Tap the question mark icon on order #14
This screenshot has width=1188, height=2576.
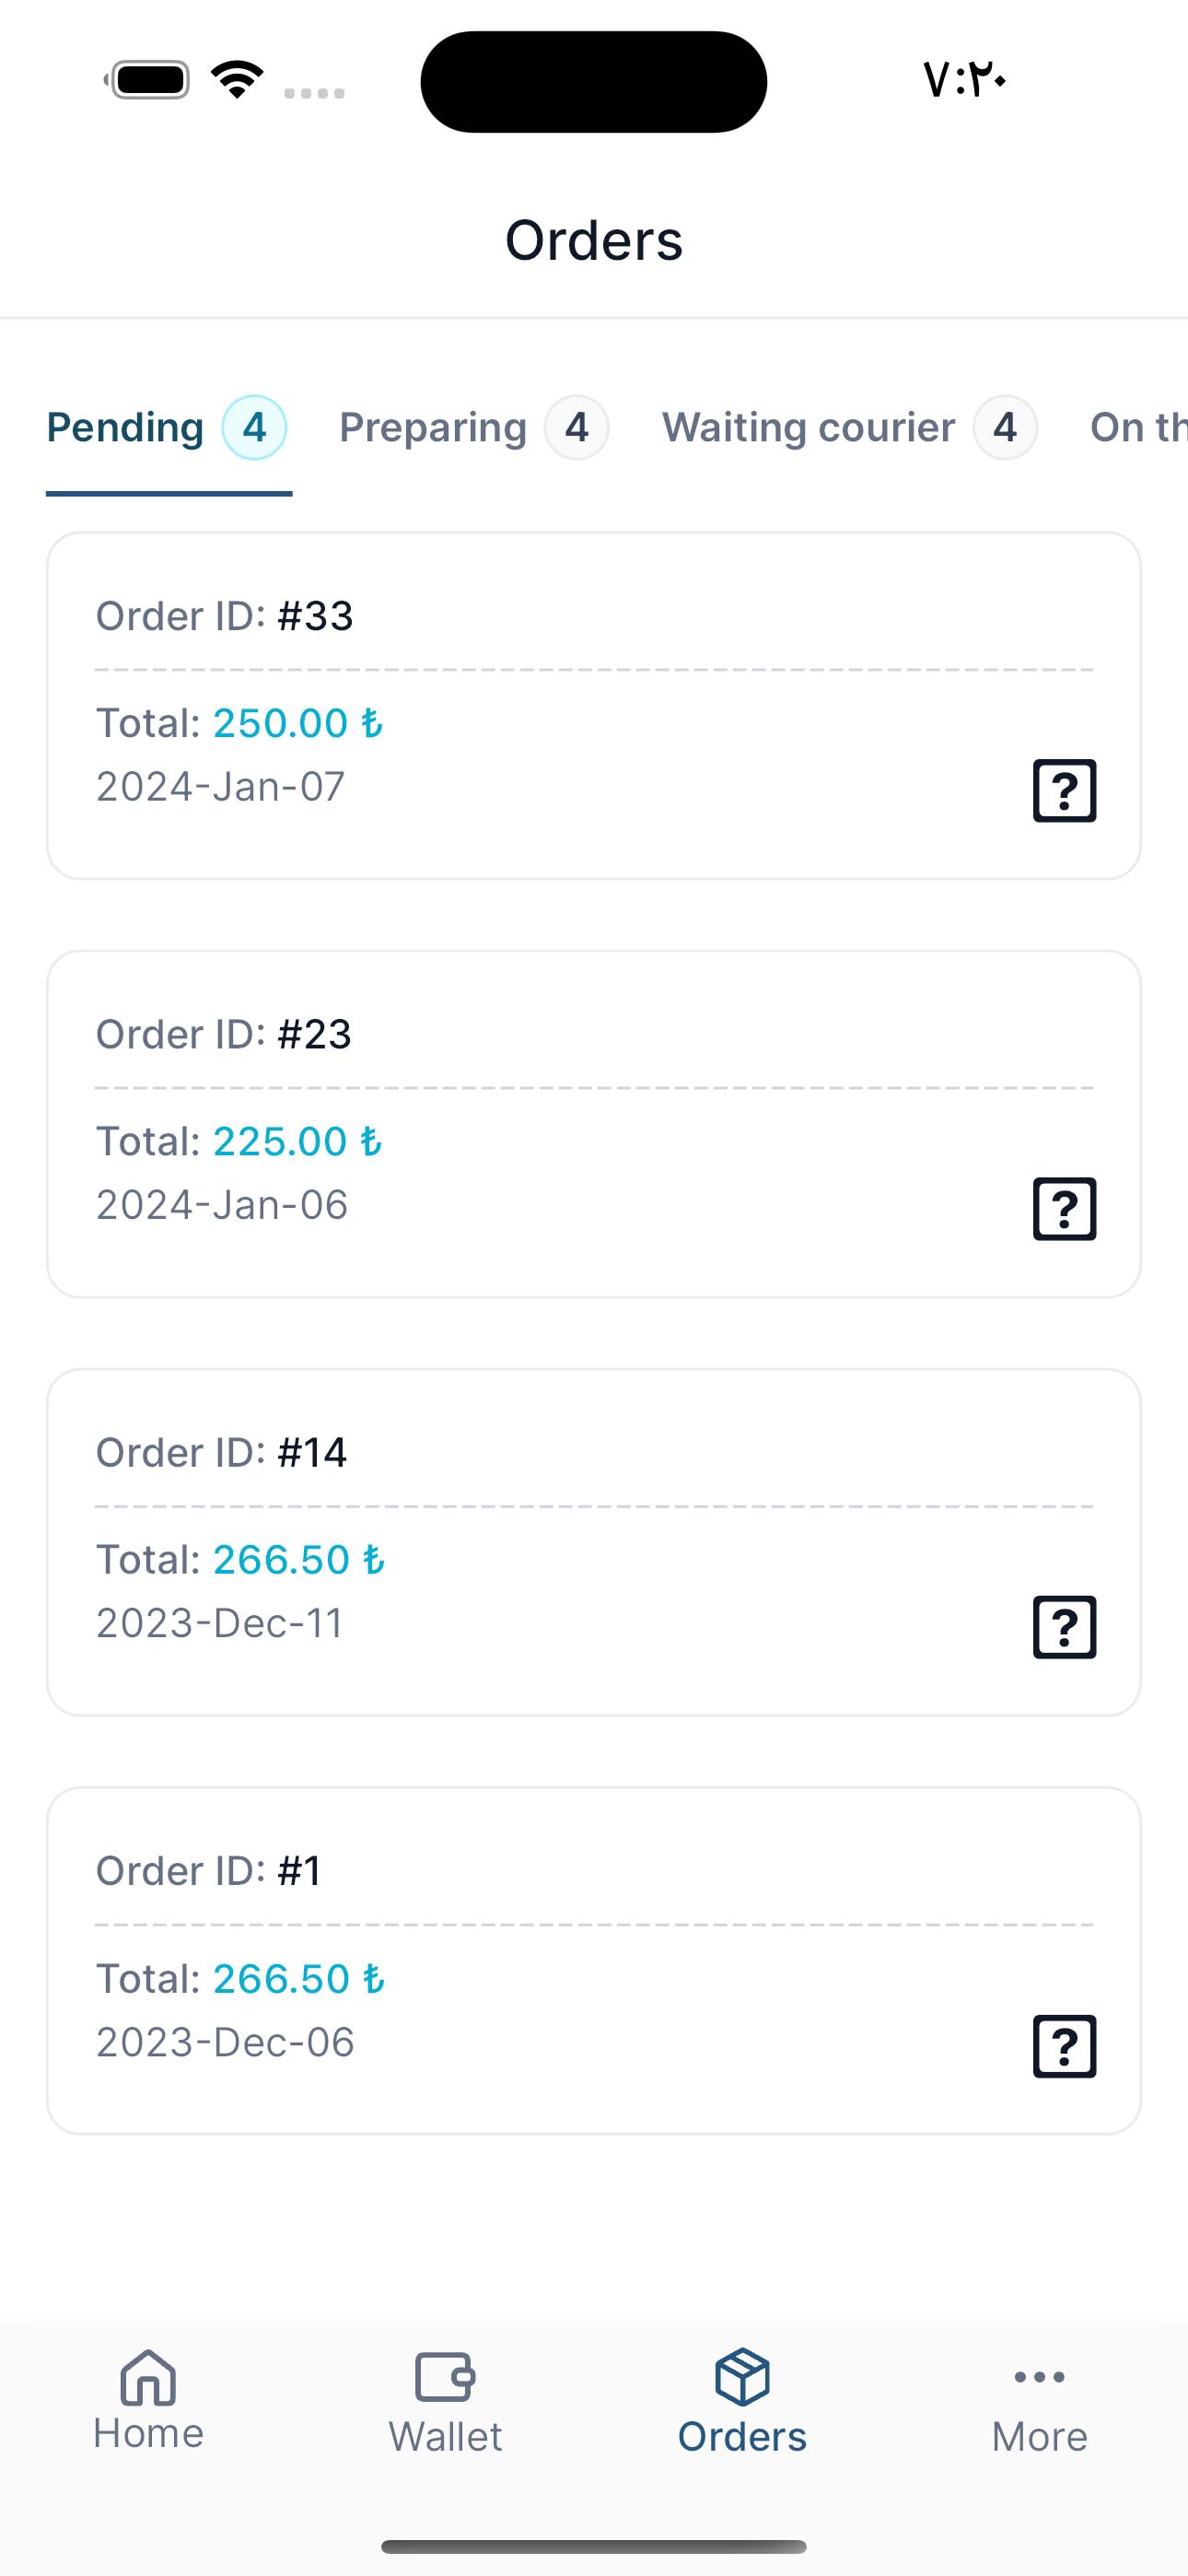point(1064,1626)
